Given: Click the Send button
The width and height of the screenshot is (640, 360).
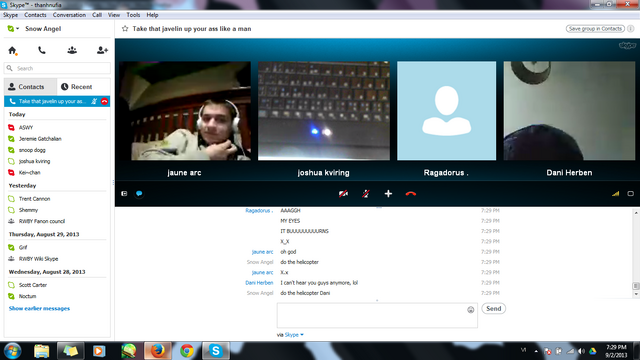Looking at the screenshot, I should [x=493, y=309].
